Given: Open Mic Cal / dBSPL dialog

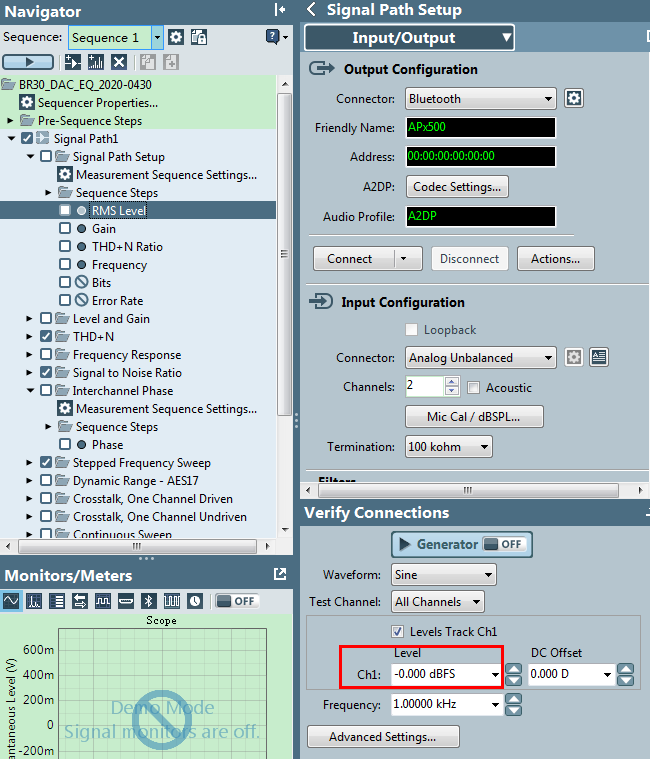Looking at the screenshot, I should point(474,417).
